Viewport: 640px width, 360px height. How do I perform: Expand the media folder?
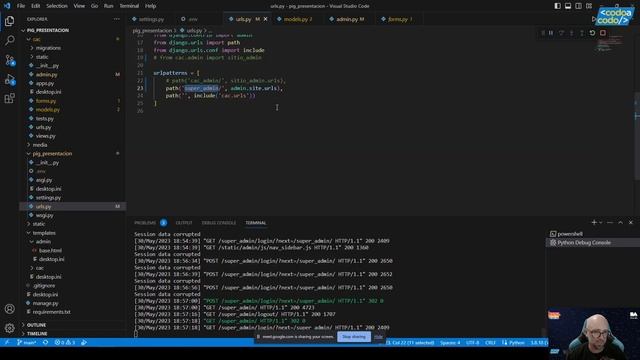point(40,145)
